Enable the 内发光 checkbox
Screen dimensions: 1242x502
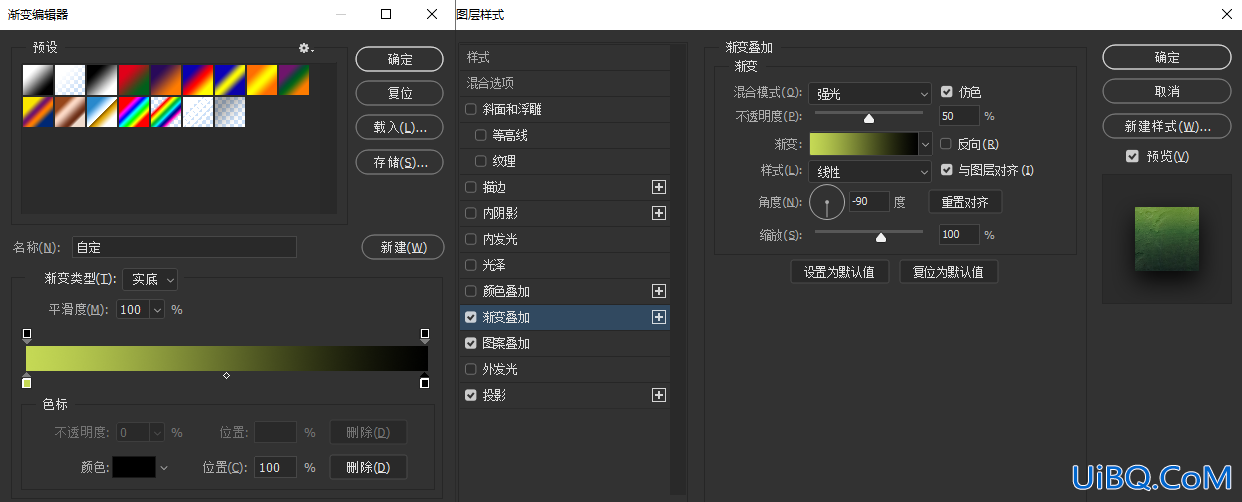(471, 239)
